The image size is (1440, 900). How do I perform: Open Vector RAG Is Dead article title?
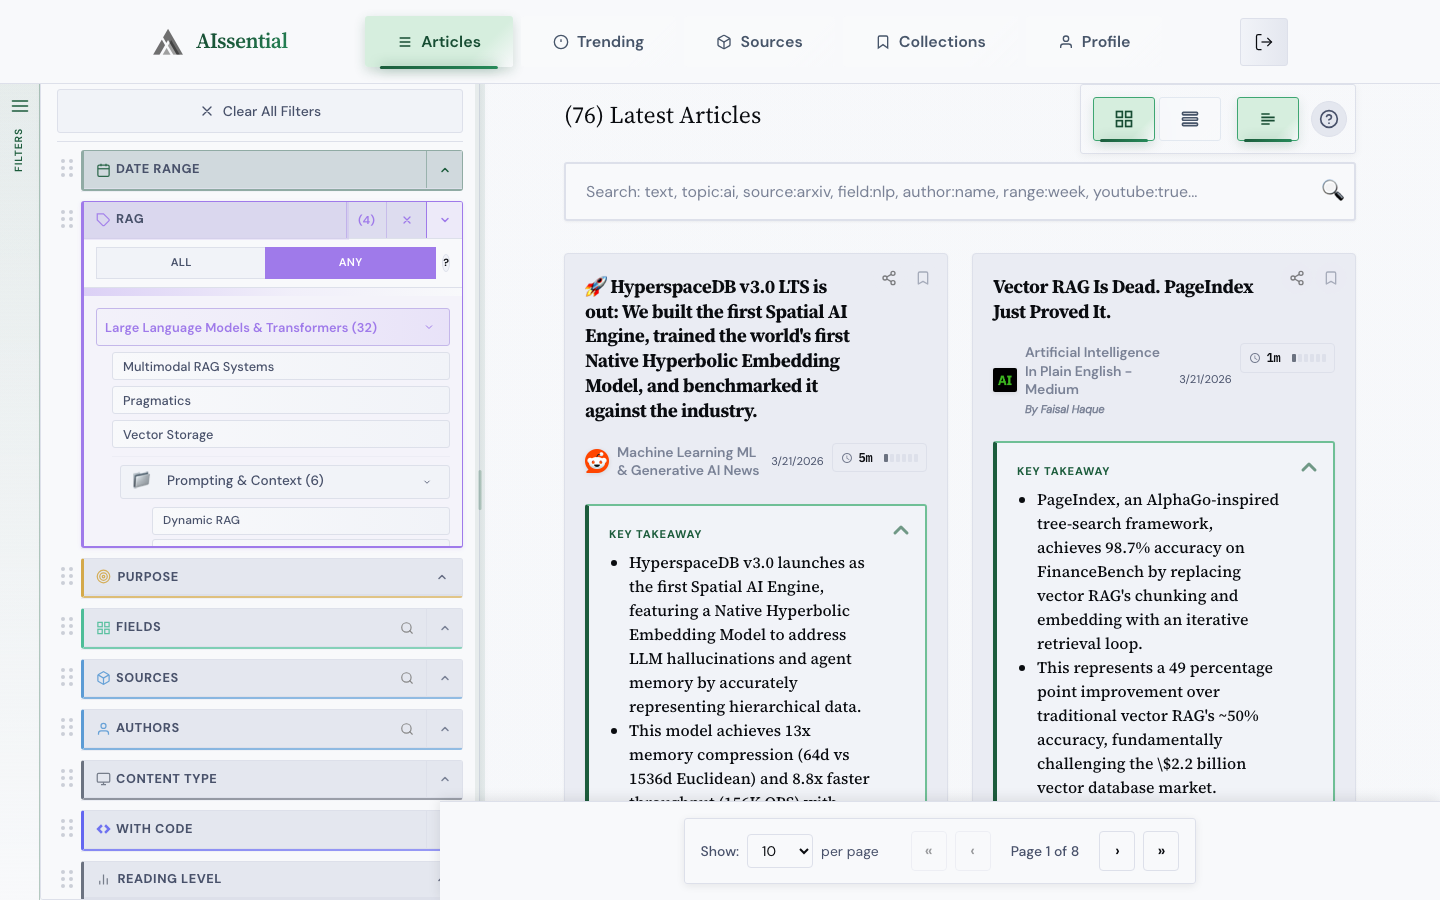tap(1123, 299)
